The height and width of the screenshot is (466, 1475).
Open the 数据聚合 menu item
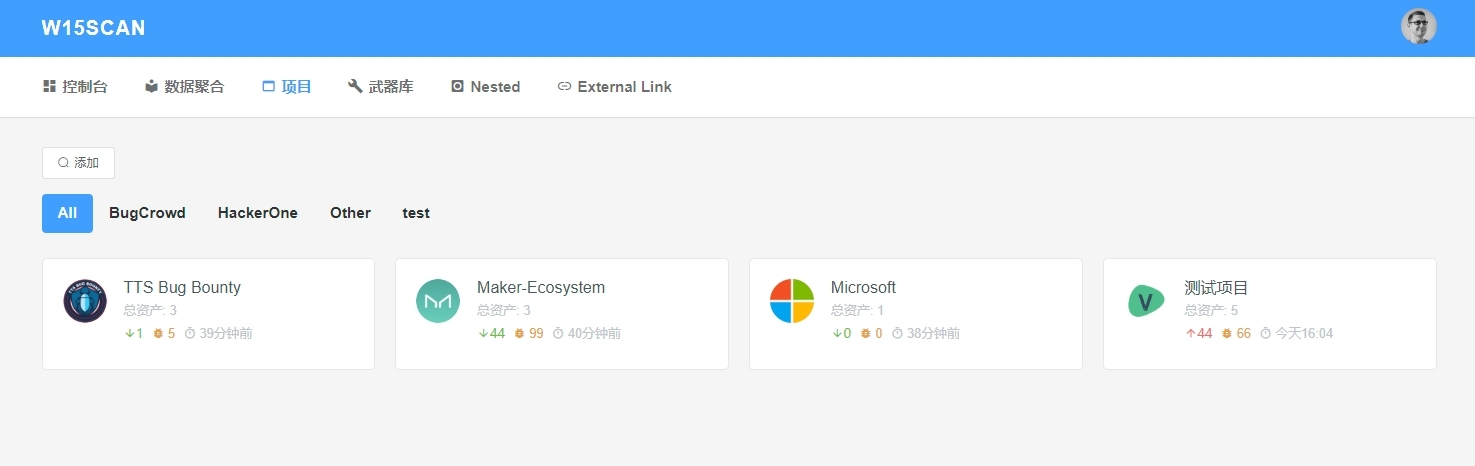click(x=184, y=87)
